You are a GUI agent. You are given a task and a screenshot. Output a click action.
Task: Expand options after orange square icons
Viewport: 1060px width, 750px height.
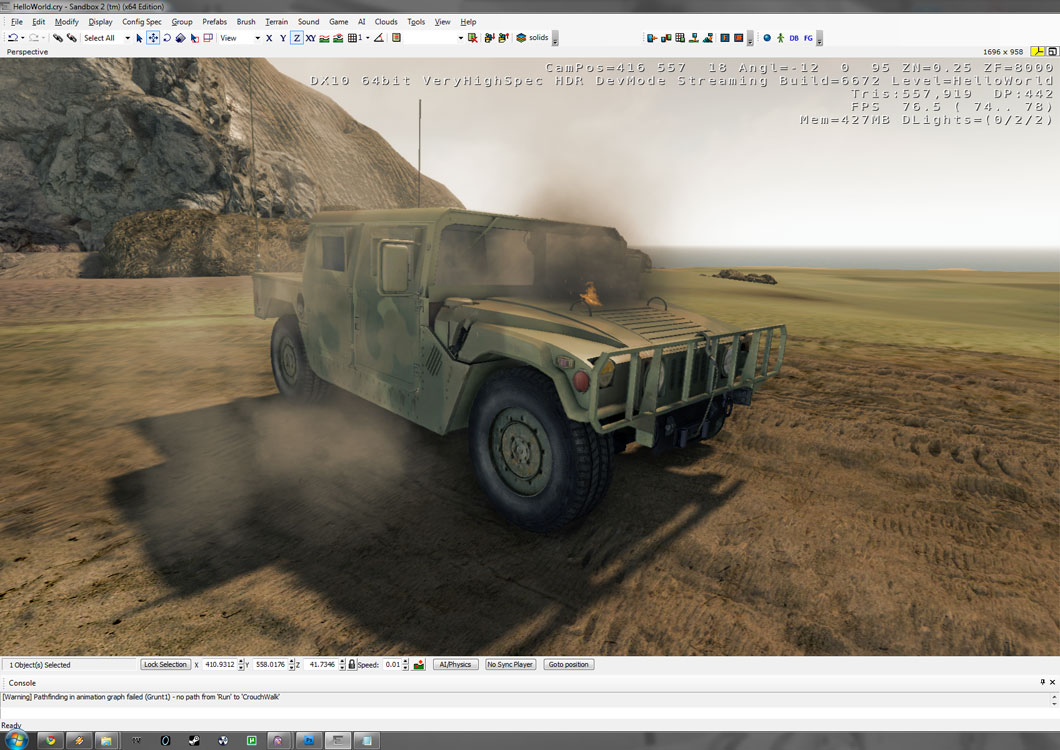point(750,39)
